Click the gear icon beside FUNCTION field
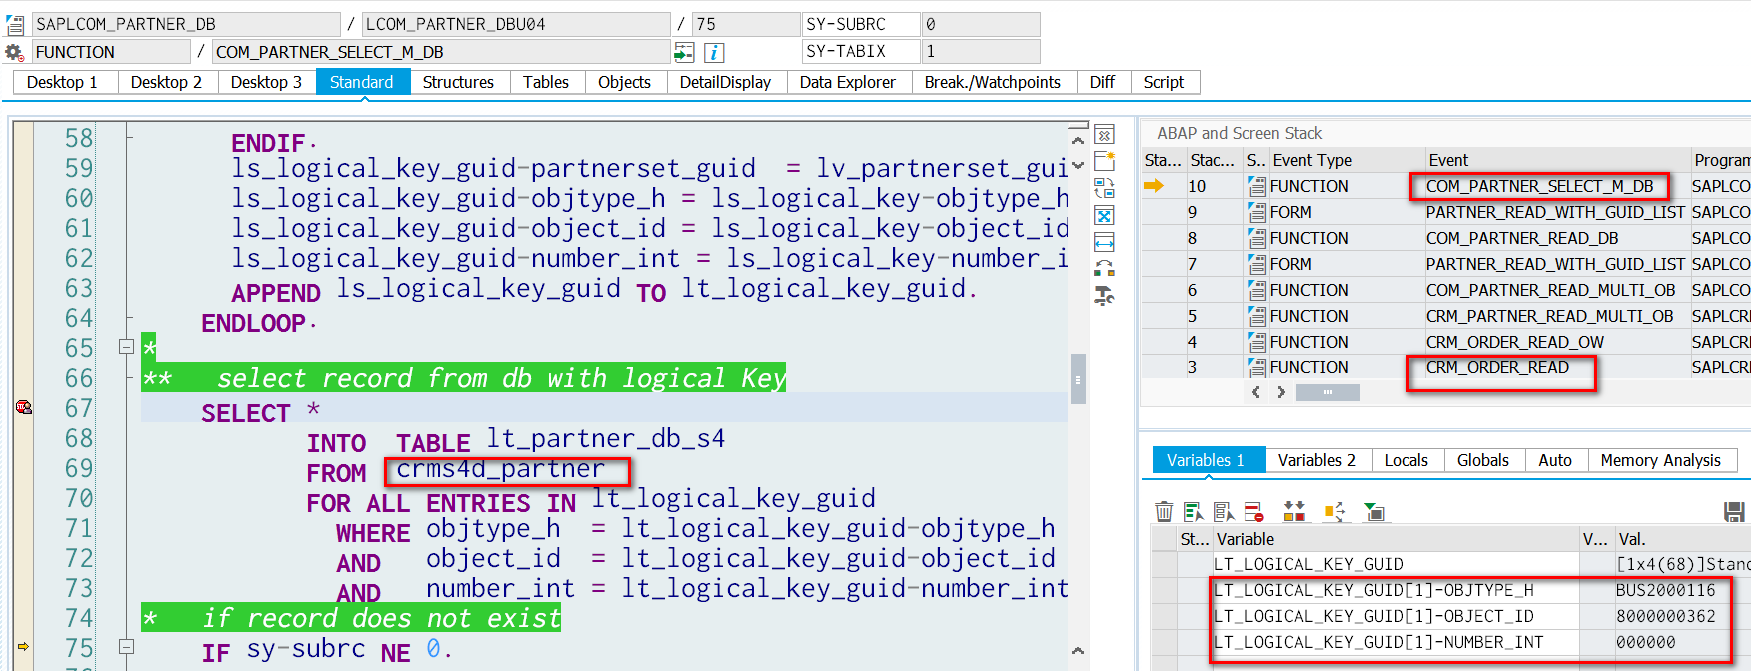Viewport: 1751px width, 671px height. pos(14,52)
